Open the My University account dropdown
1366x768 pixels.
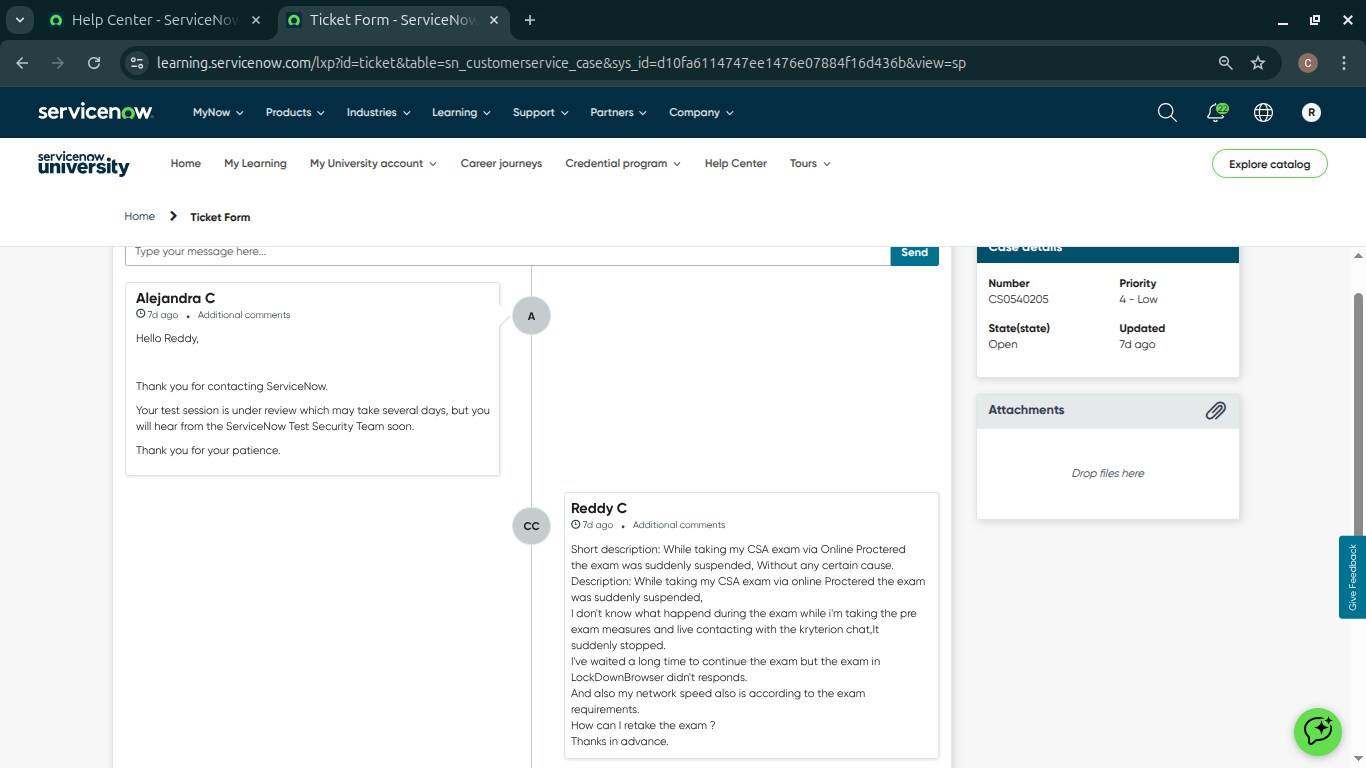click(x=373, y=164)
